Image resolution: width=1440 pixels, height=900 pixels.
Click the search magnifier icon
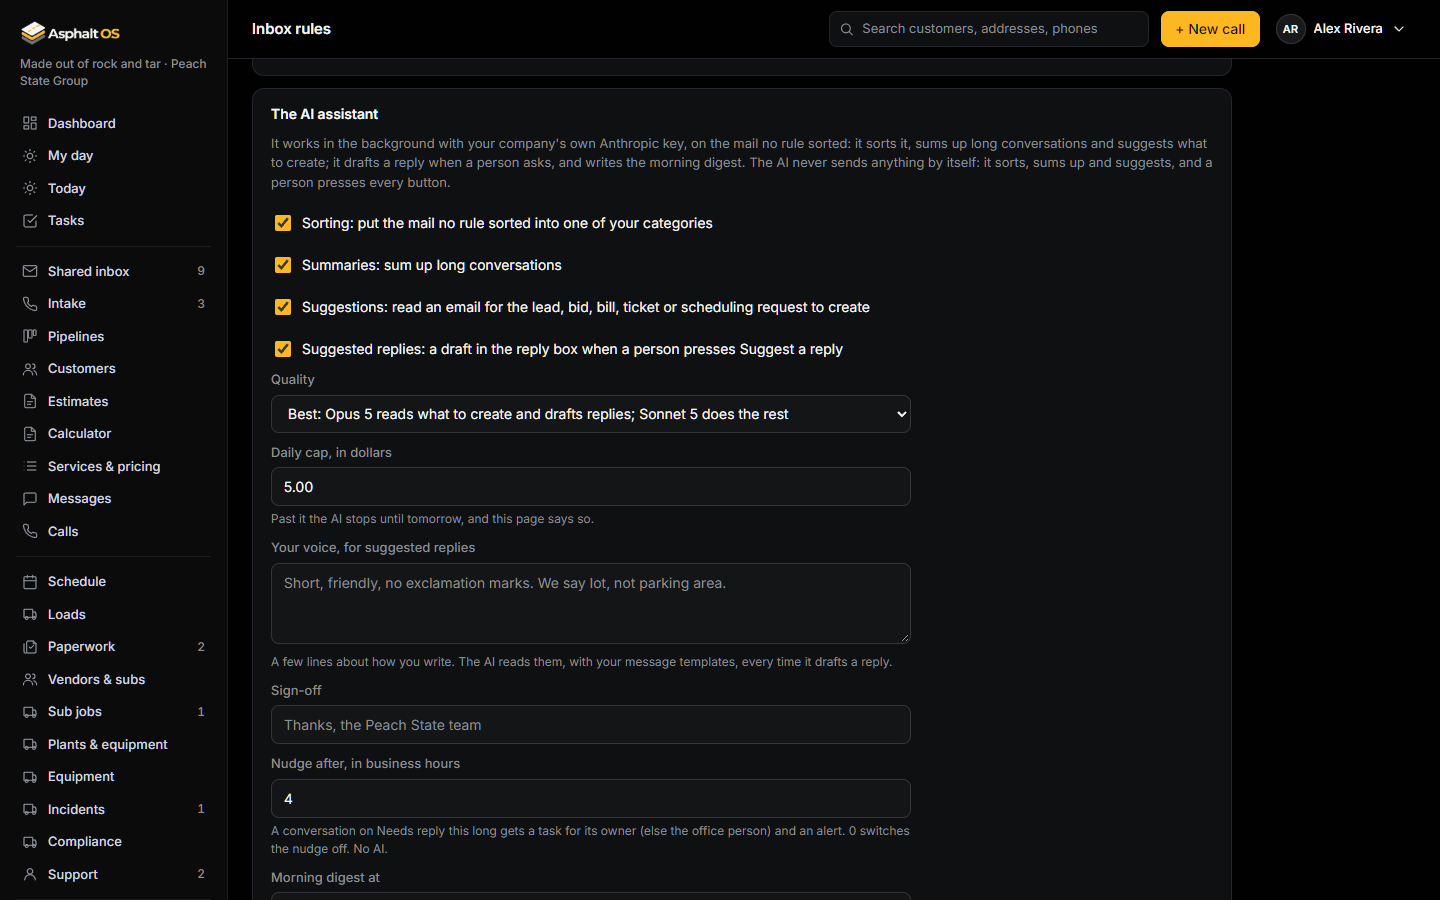click(x=847, y=29)
